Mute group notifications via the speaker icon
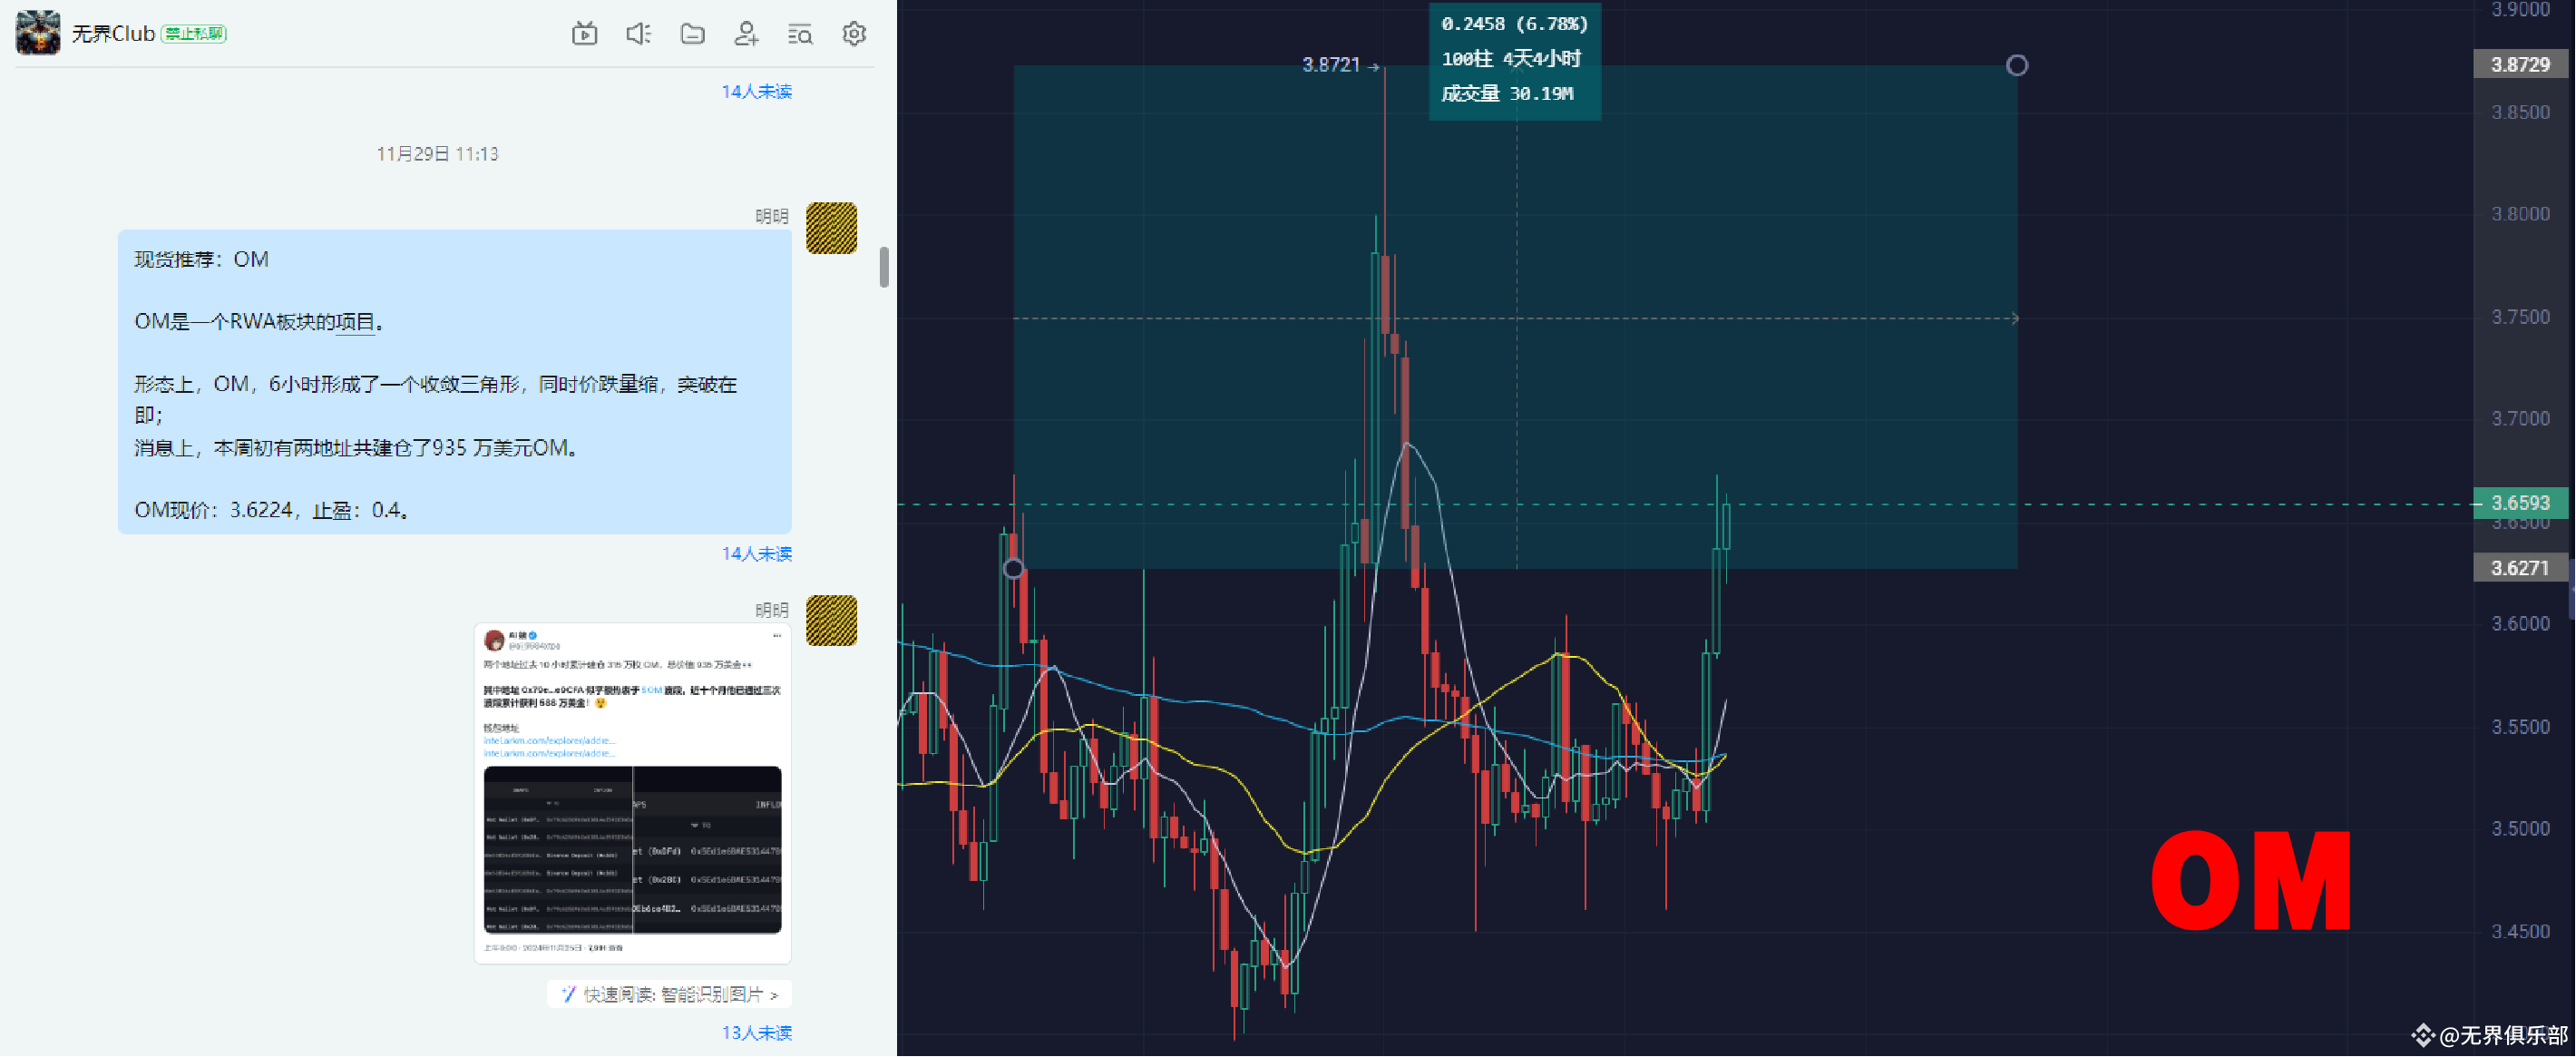The image size is (2576, 1057). 638,33
